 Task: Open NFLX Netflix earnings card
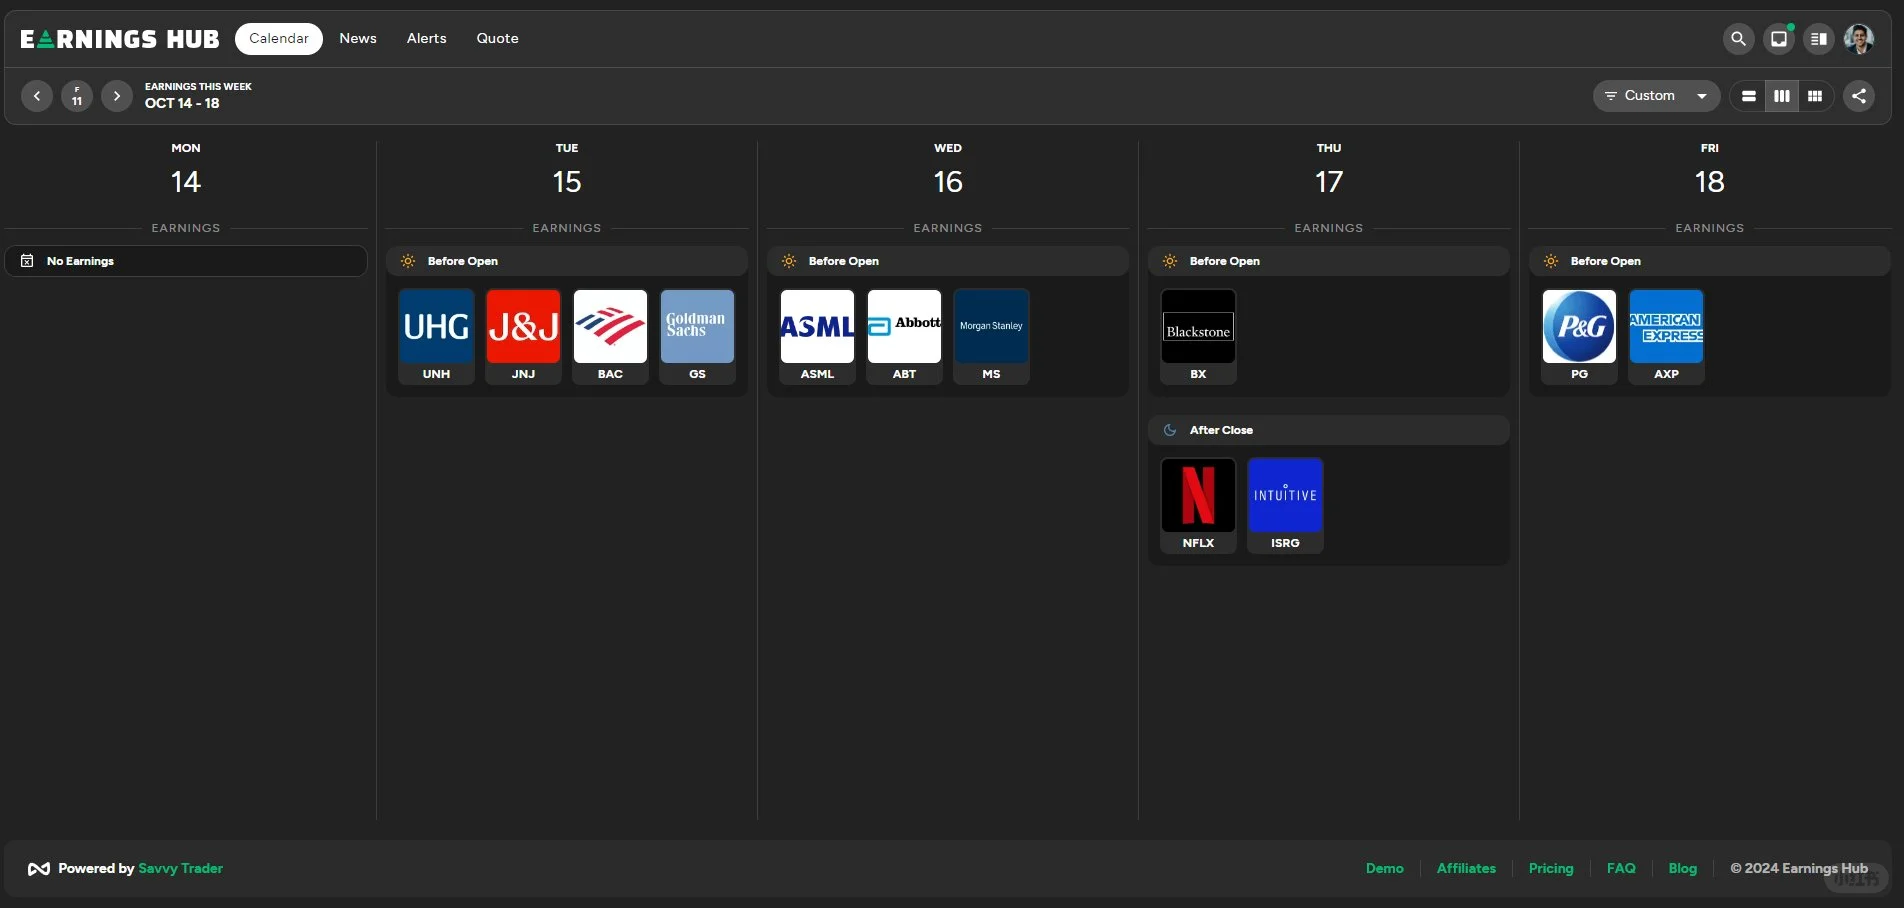pyautogui.click(x=1198, y=505)
